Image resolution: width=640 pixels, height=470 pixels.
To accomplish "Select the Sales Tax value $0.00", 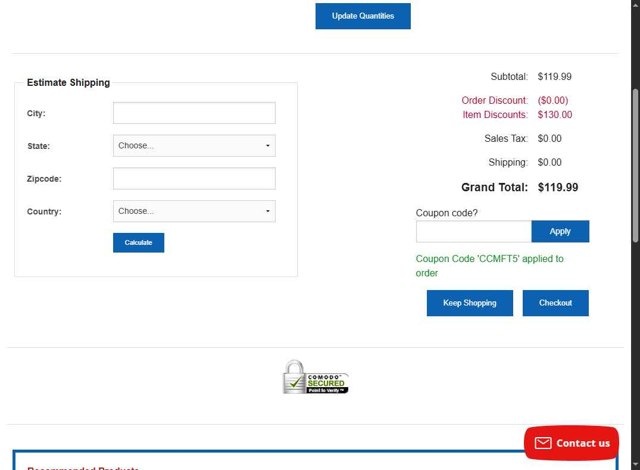I will (549, 139).
